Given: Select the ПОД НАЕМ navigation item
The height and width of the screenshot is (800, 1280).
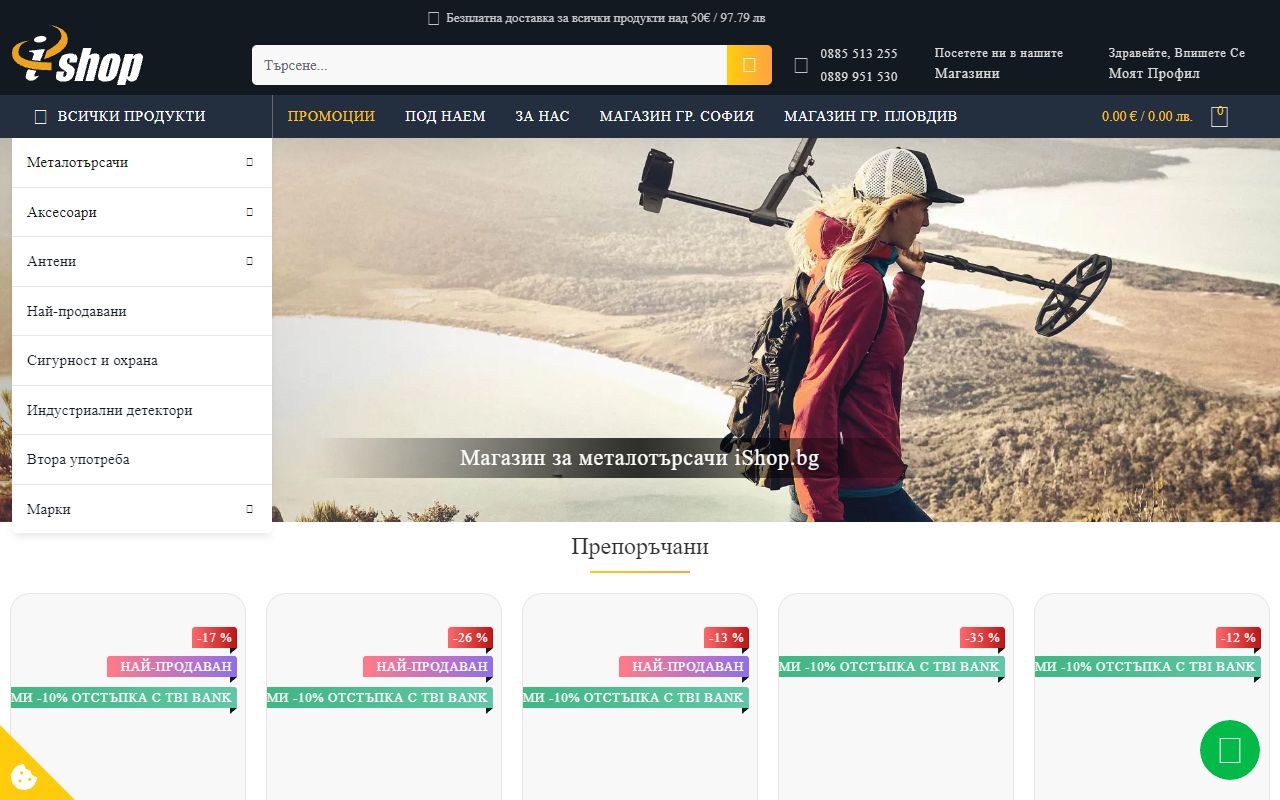Looking at the screenshot, I should 444,116.
